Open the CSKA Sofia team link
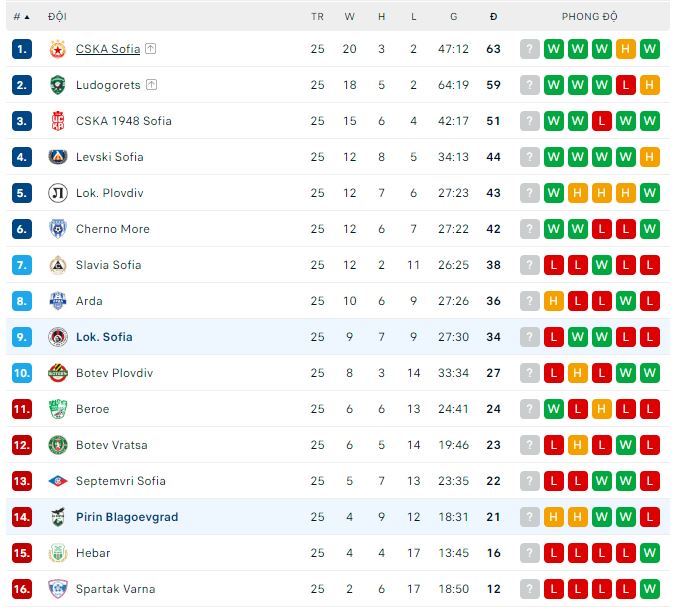This screenshot has height=610, width=674. [x=108, y=49]
